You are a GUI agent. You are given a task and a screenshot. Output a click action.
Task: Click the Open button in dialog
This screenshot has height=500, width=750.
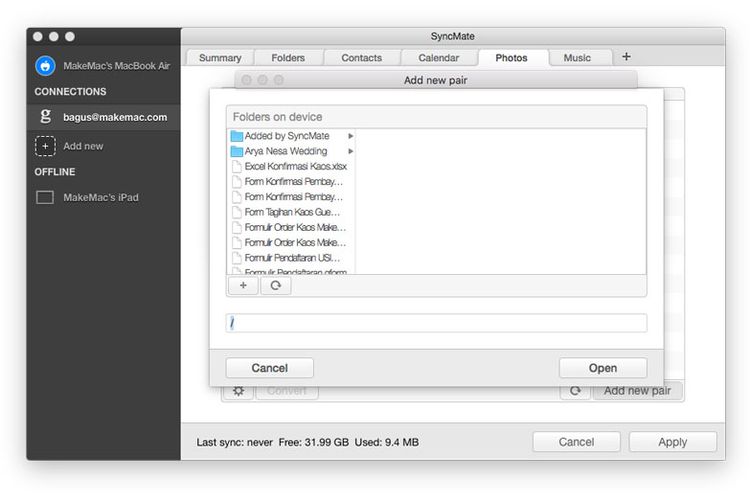pyautogui.click(x=603, y=368)
